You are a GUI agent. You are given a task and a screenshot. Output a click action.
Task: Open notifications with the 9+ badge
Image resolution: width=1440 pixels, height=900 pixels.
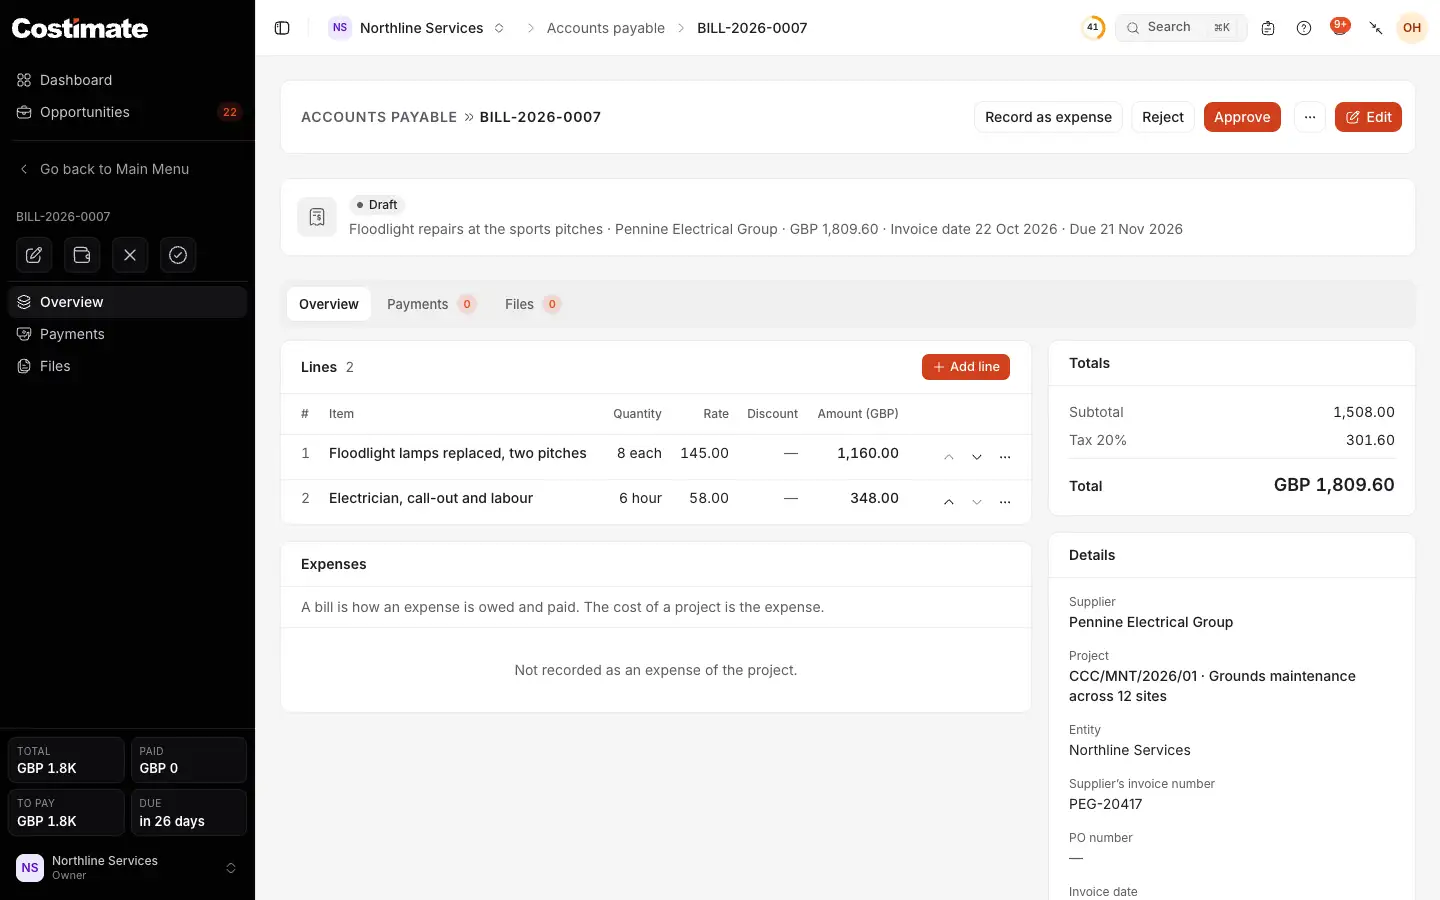tap(1340, 27)
